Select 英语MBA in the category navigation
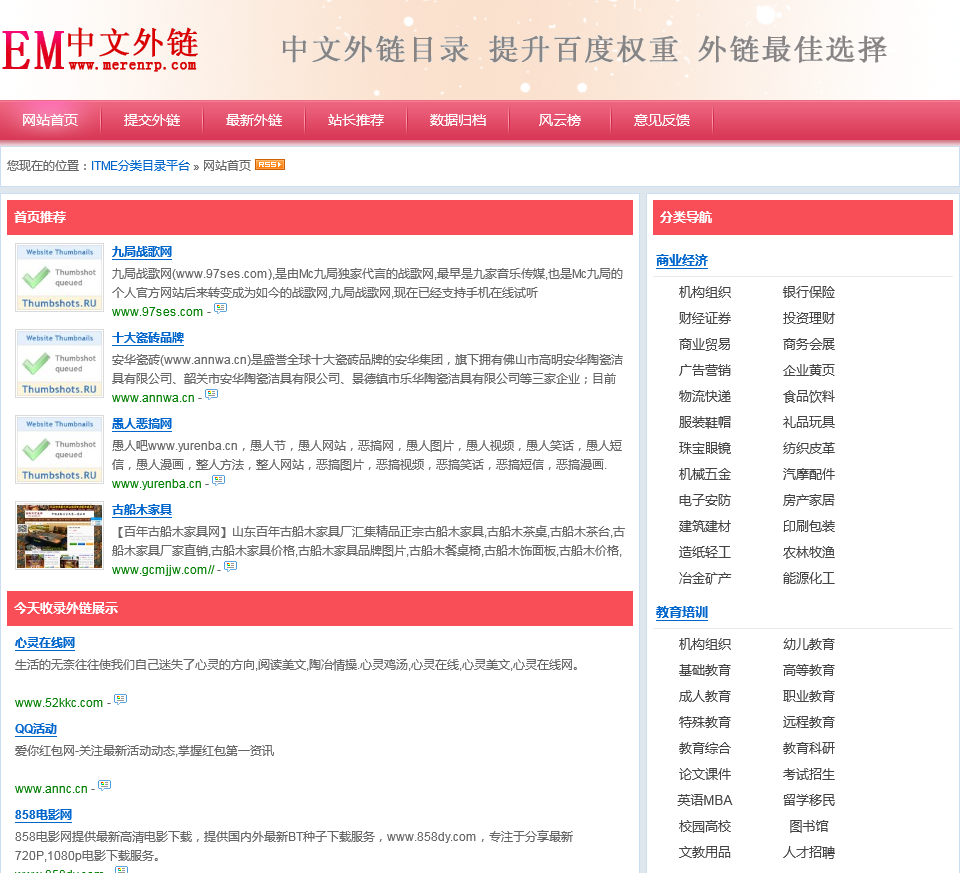960x873 pixels. point(704,801)
